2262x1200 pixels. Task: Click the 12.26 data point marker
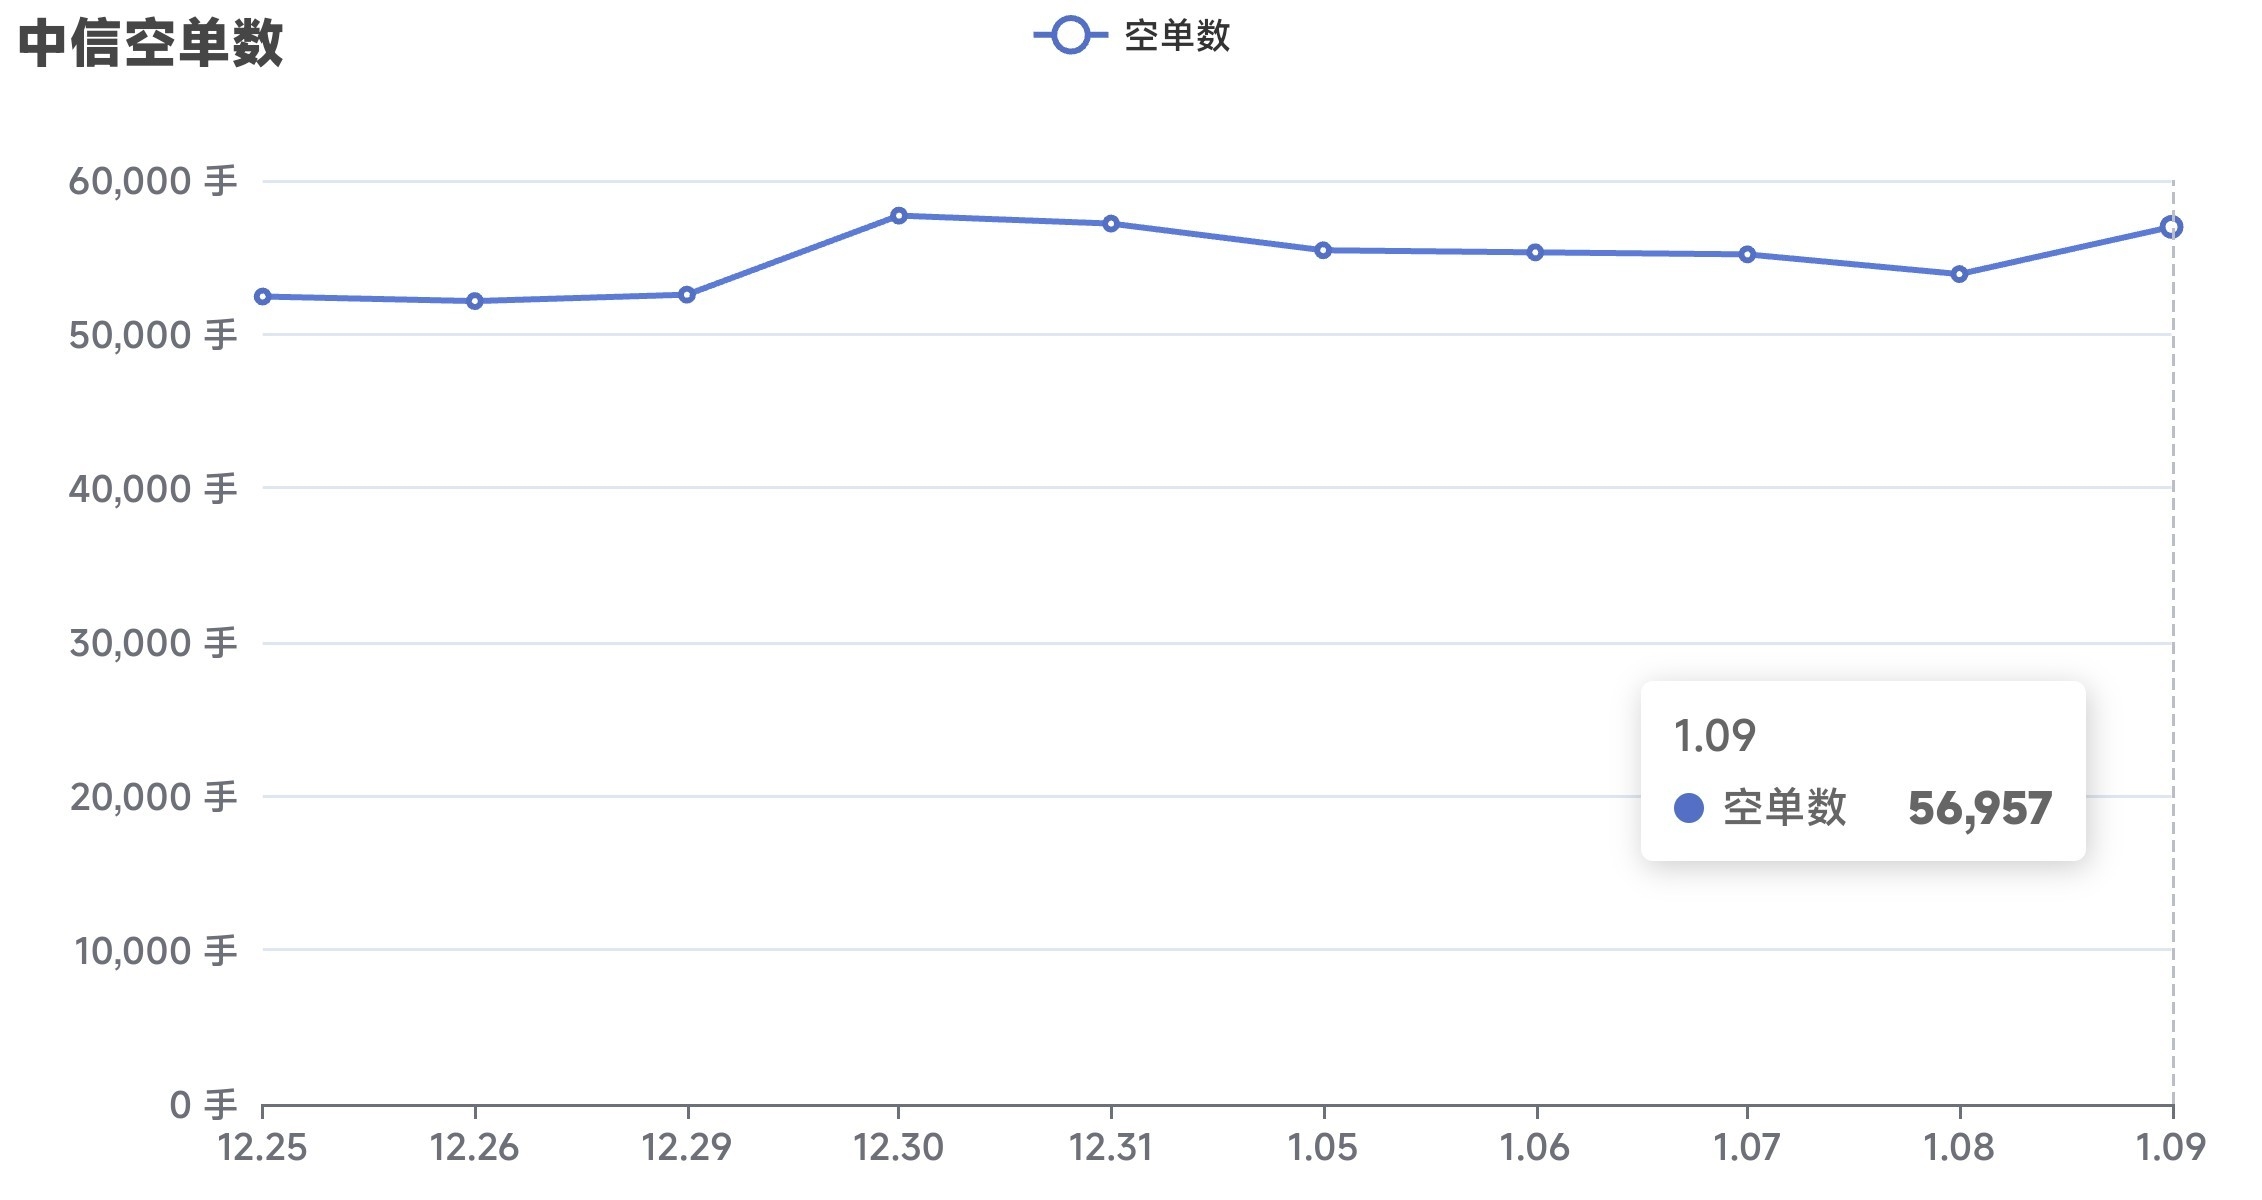click(475, 301)
